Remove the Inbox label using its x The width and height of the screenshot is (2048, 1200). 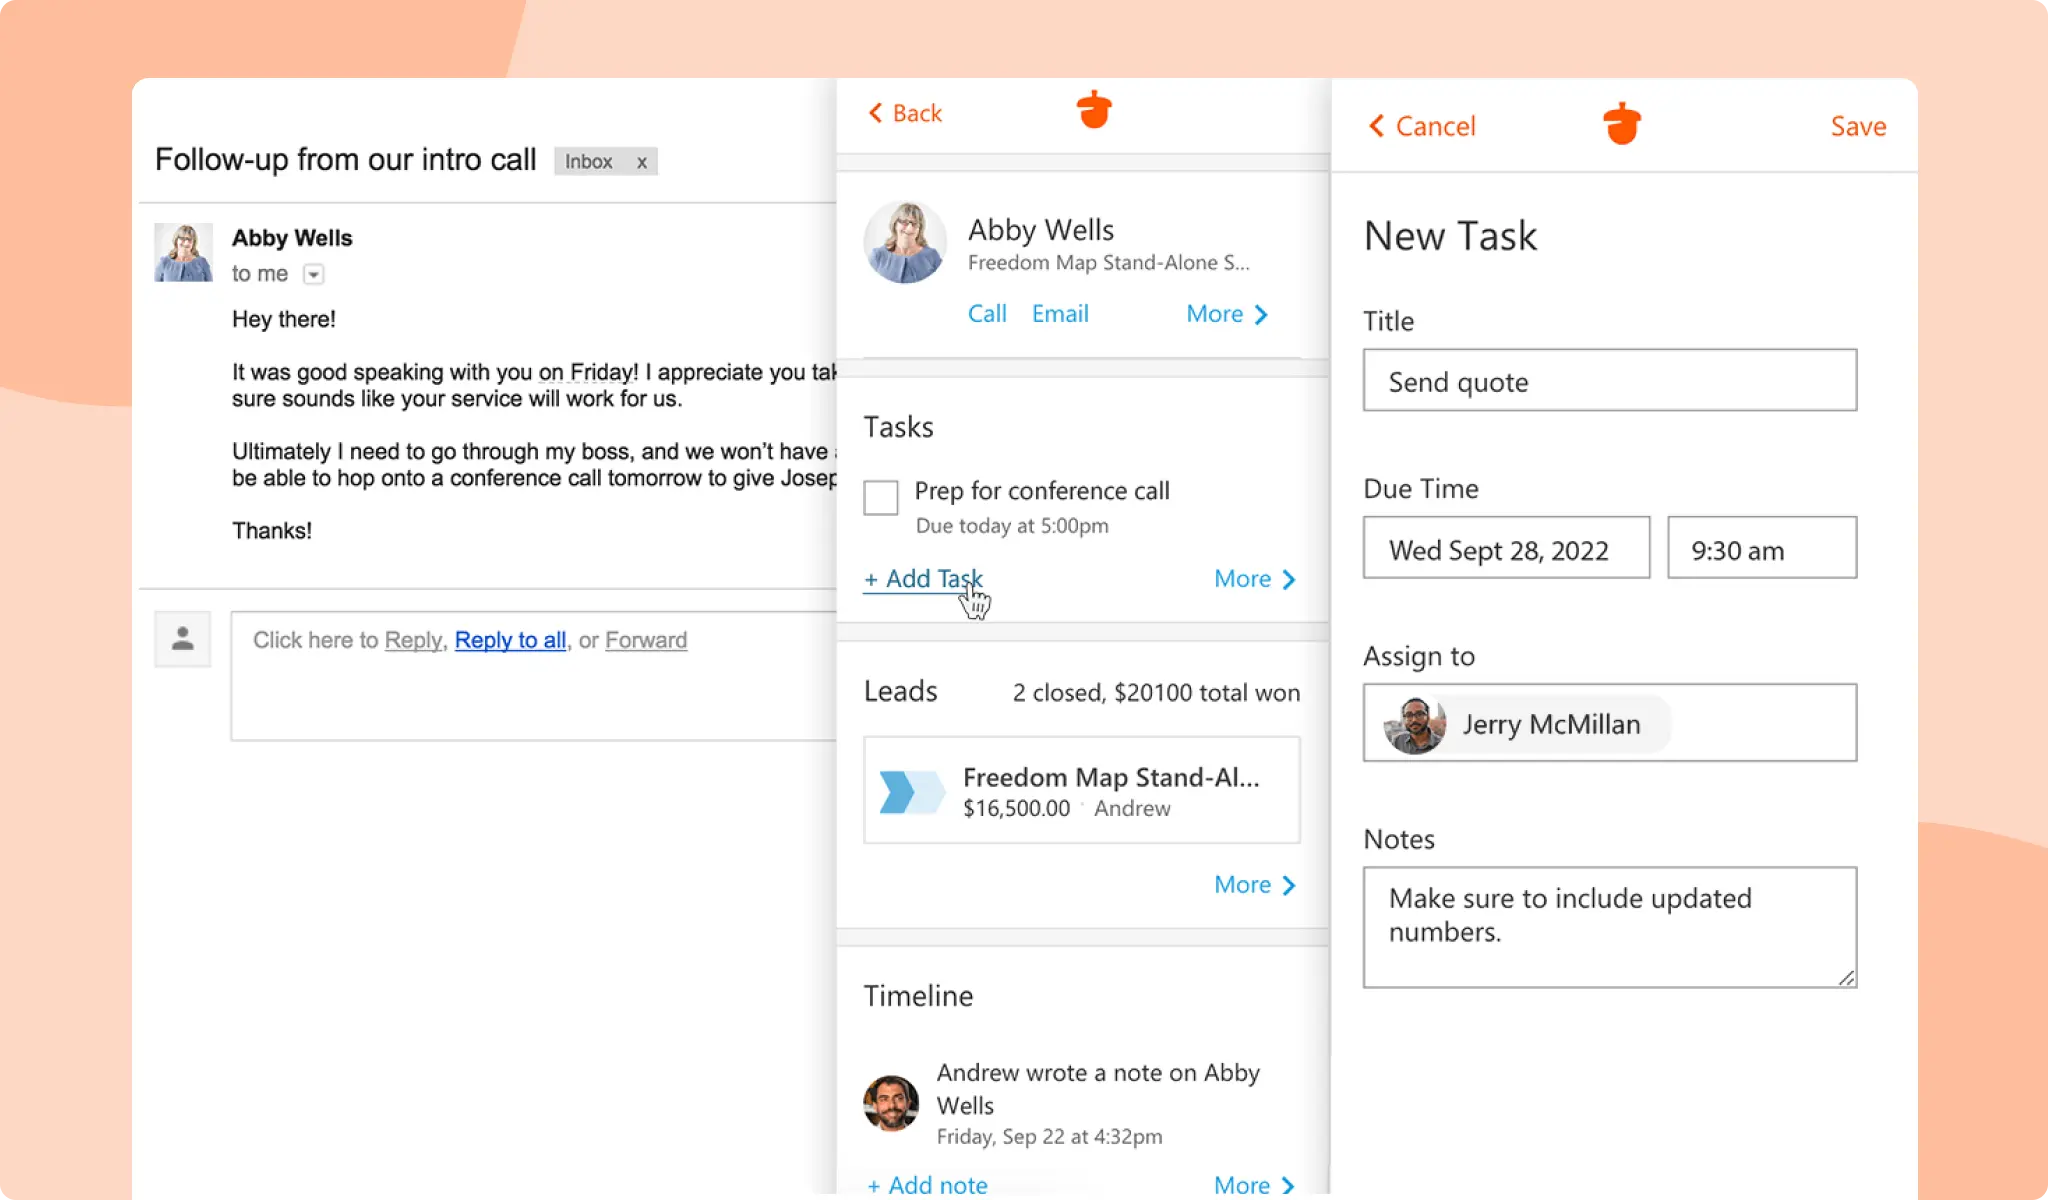[x=642, y=161]
